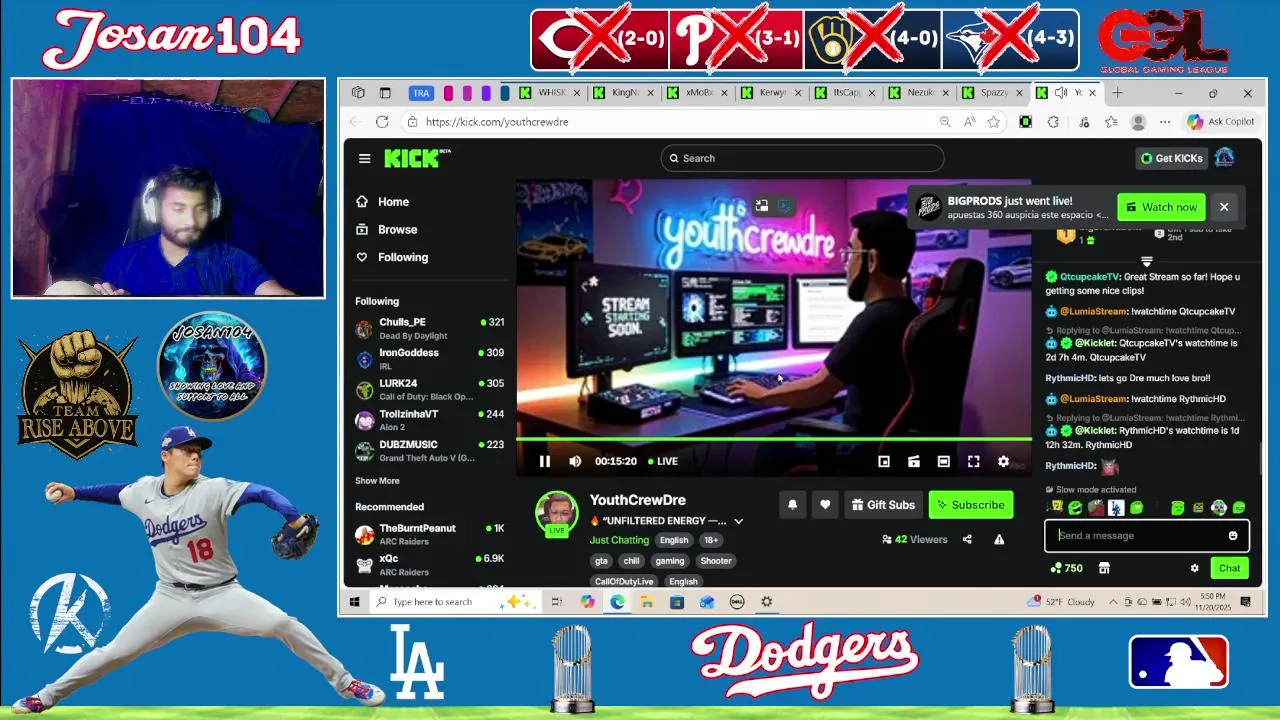Viewport: 1280px width, 720px height.
Task: Share the stream via share icon
Action: pos(967,539)
